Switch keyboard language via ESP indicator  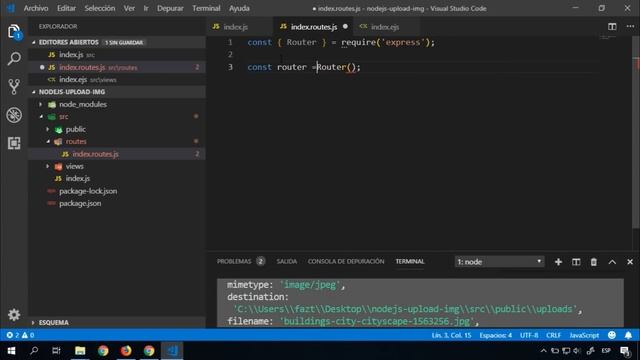tap(606, 351)
